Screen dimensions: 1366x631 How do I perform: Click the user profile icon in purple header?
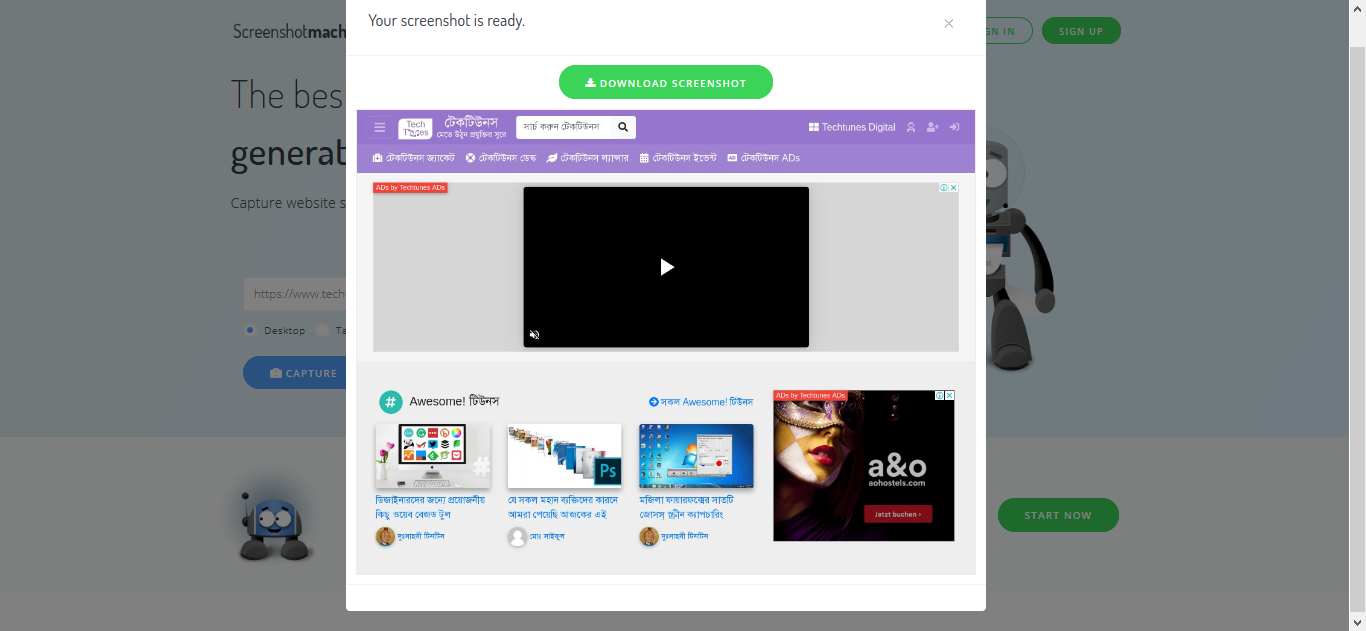coord(911,127)
